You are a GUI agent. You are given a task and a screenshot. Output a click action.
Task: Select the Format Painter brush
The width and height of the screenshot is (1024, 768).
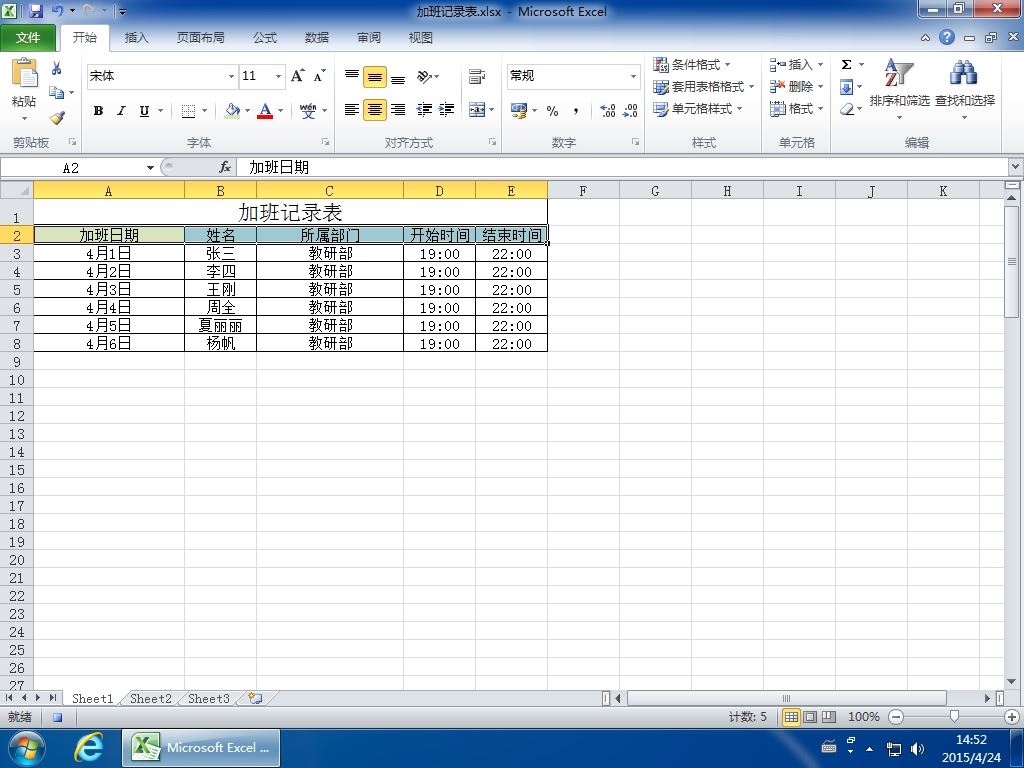pyautogui.click(x=57, y=118)
